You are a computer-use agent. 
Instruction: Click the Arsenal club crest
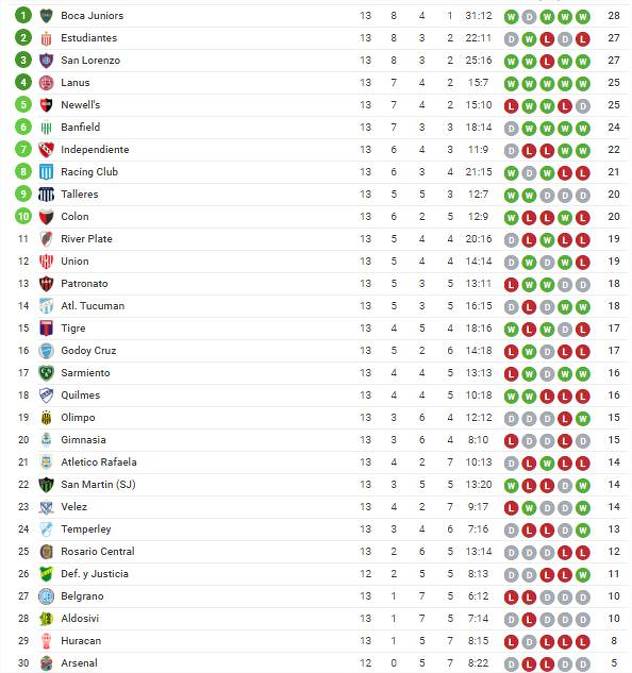click(46, 663)
